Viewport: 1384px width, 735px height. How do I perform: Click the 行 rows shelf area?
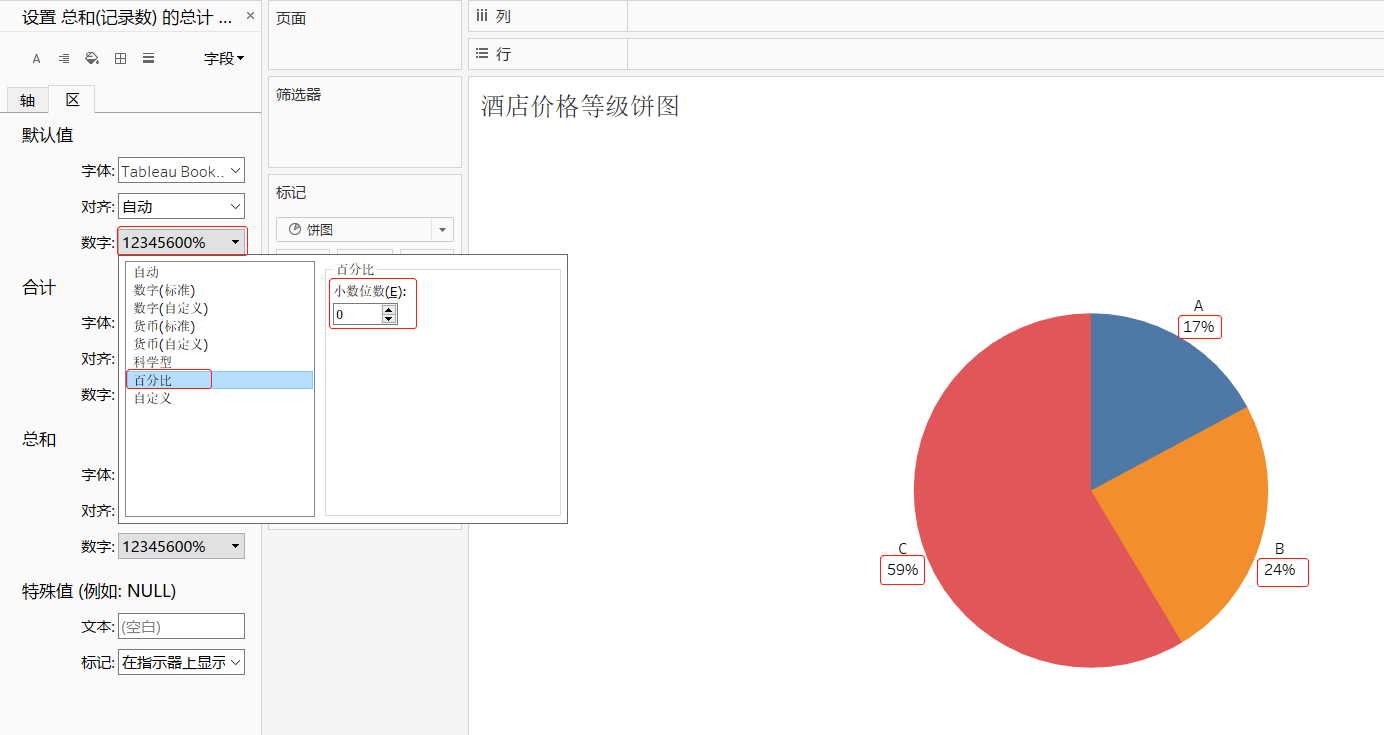1005,54
